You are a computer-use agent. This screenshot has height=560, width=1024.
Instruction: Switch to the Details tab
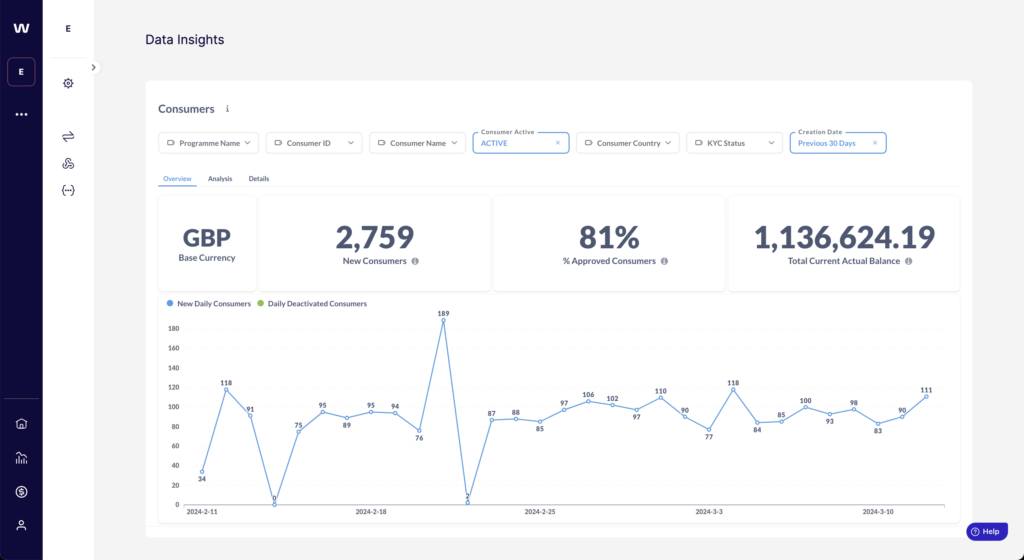coord(259,179)
